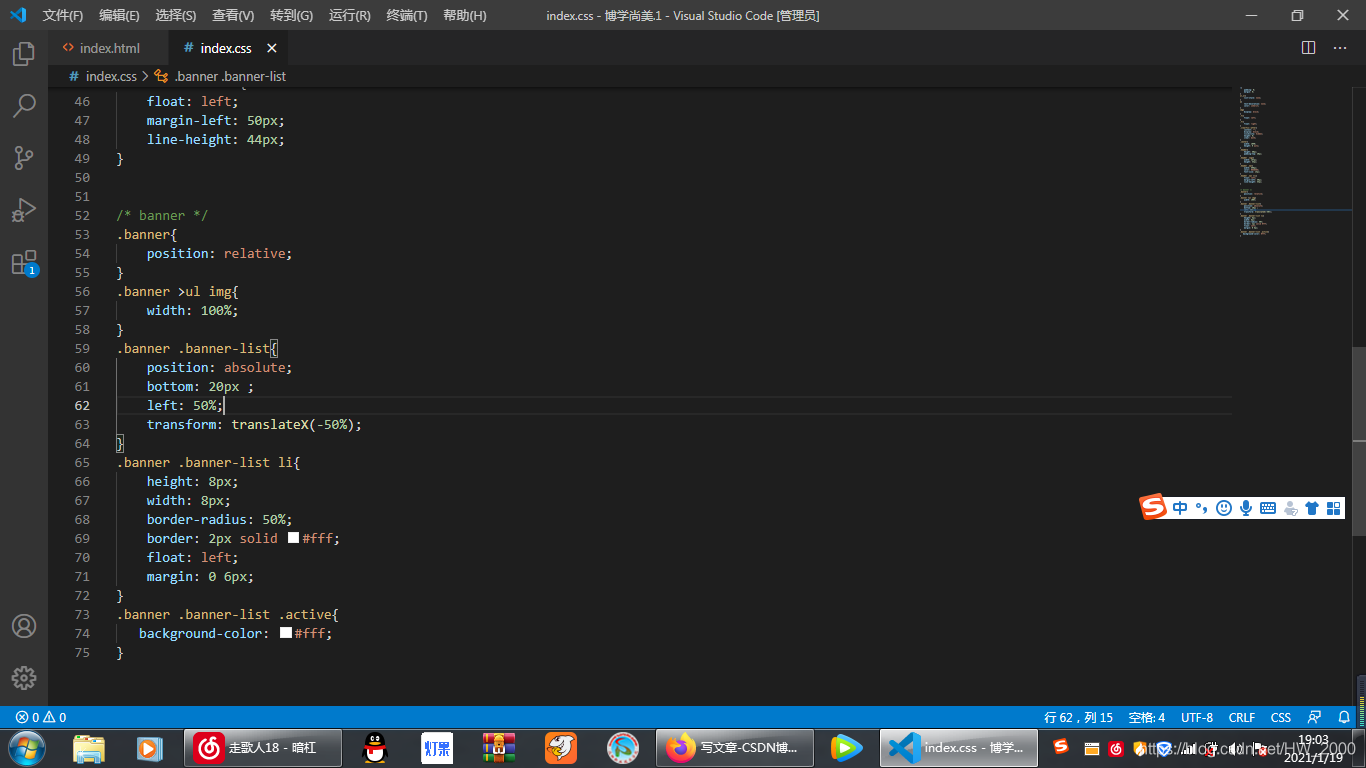Open the Explorer view in activity bar
This screenshot has width=1366, height=768.
pyautogui.click(x=24, y=54)
